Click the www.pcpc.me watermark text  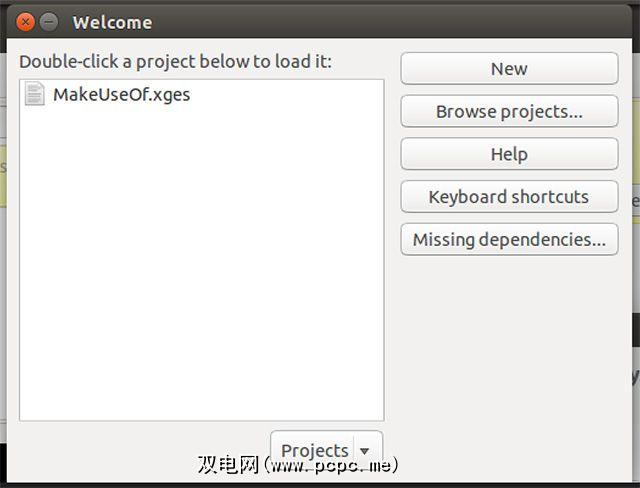(325, 466)
